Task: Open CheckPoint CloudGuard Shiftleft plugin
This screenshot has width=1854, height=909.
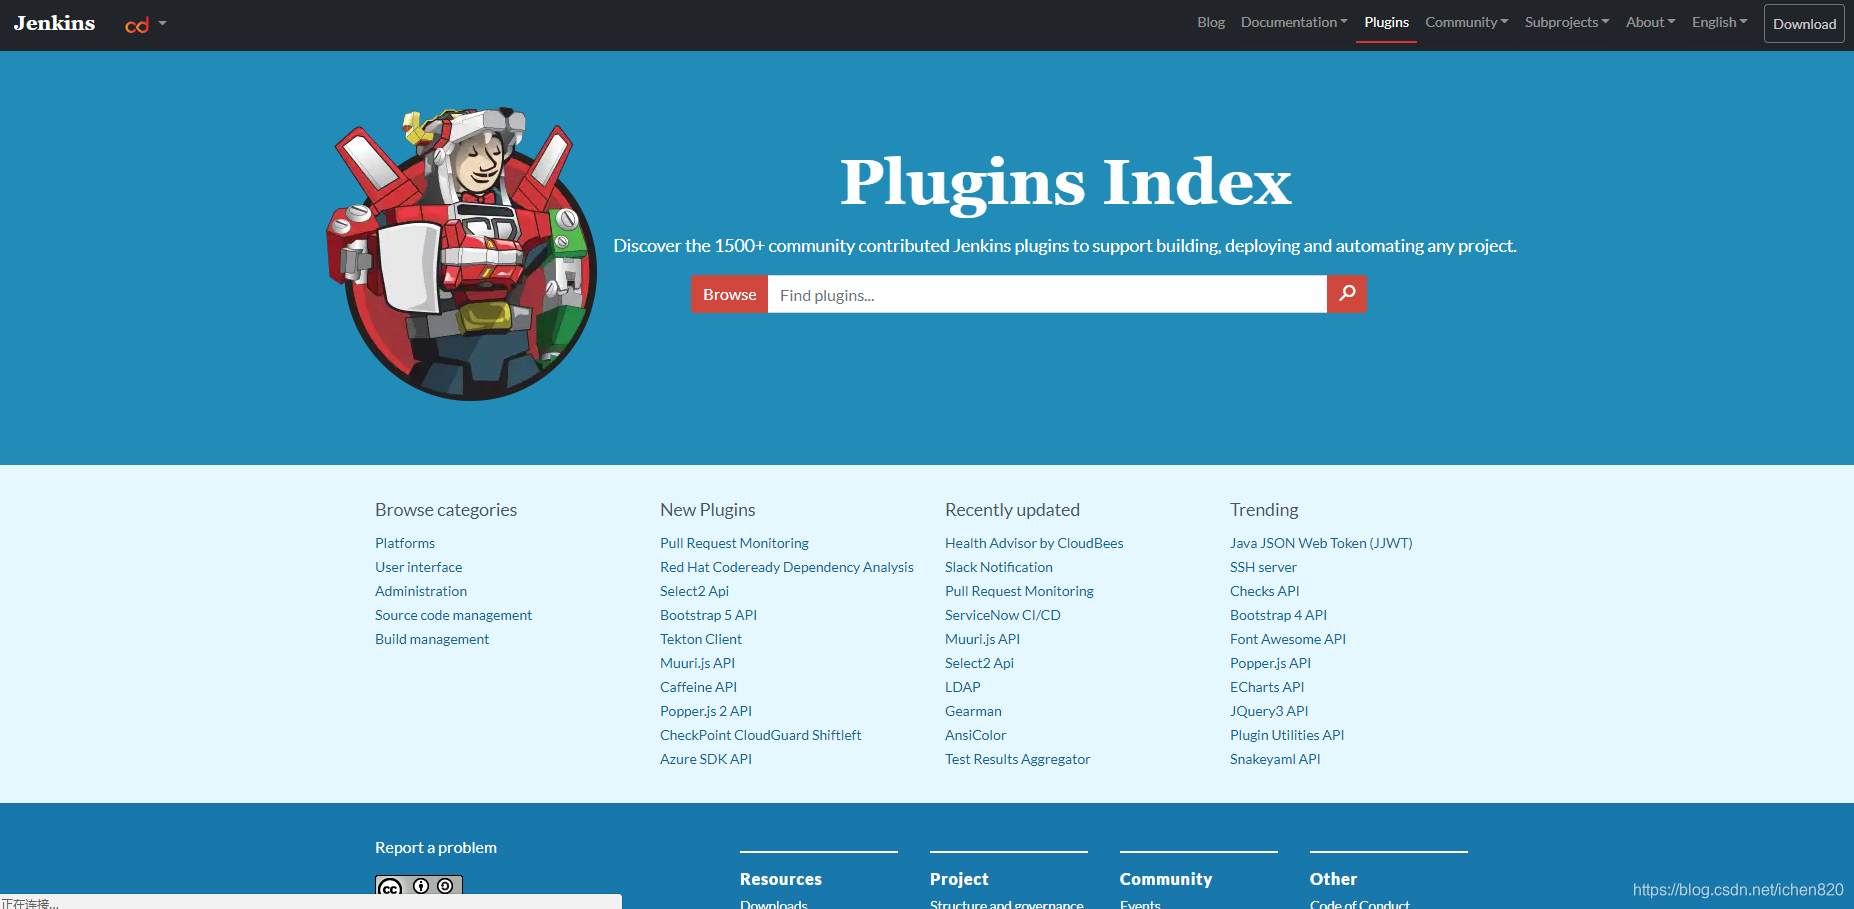Action: (760, 735)
